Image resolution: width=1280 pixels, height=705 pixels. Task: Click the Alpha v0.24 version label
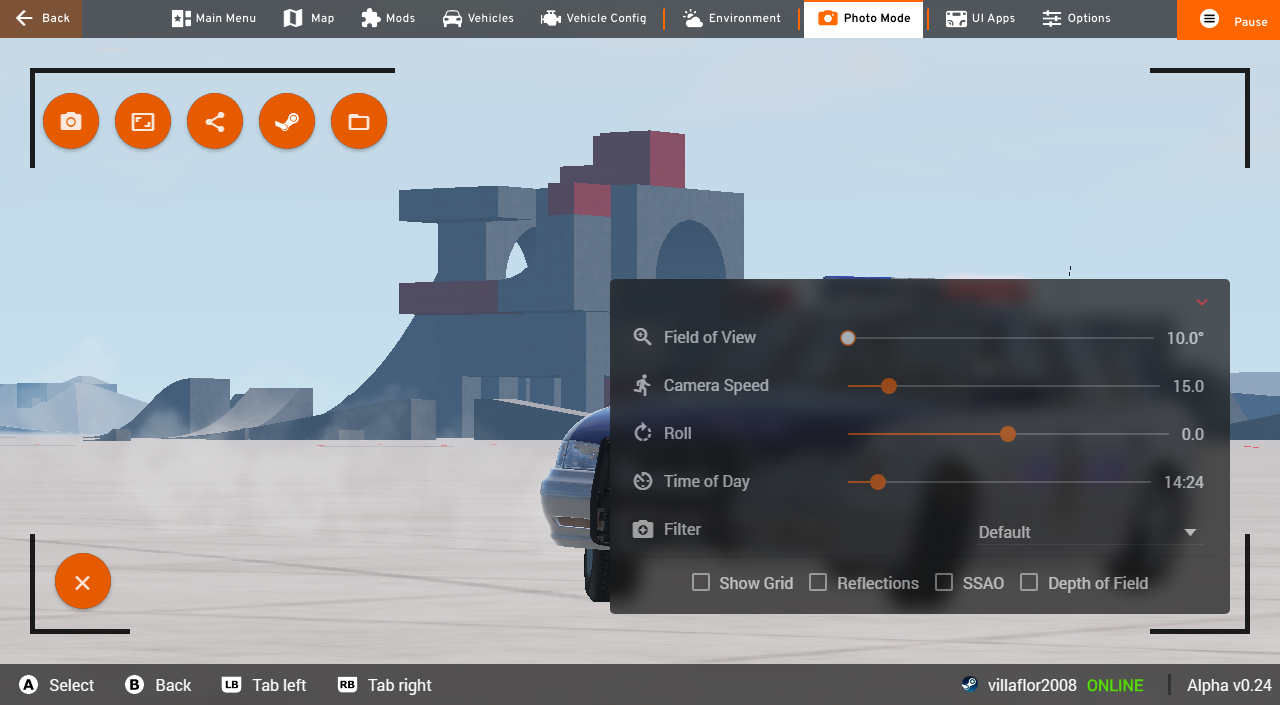pyautogui.click(x=1229, y=685)
